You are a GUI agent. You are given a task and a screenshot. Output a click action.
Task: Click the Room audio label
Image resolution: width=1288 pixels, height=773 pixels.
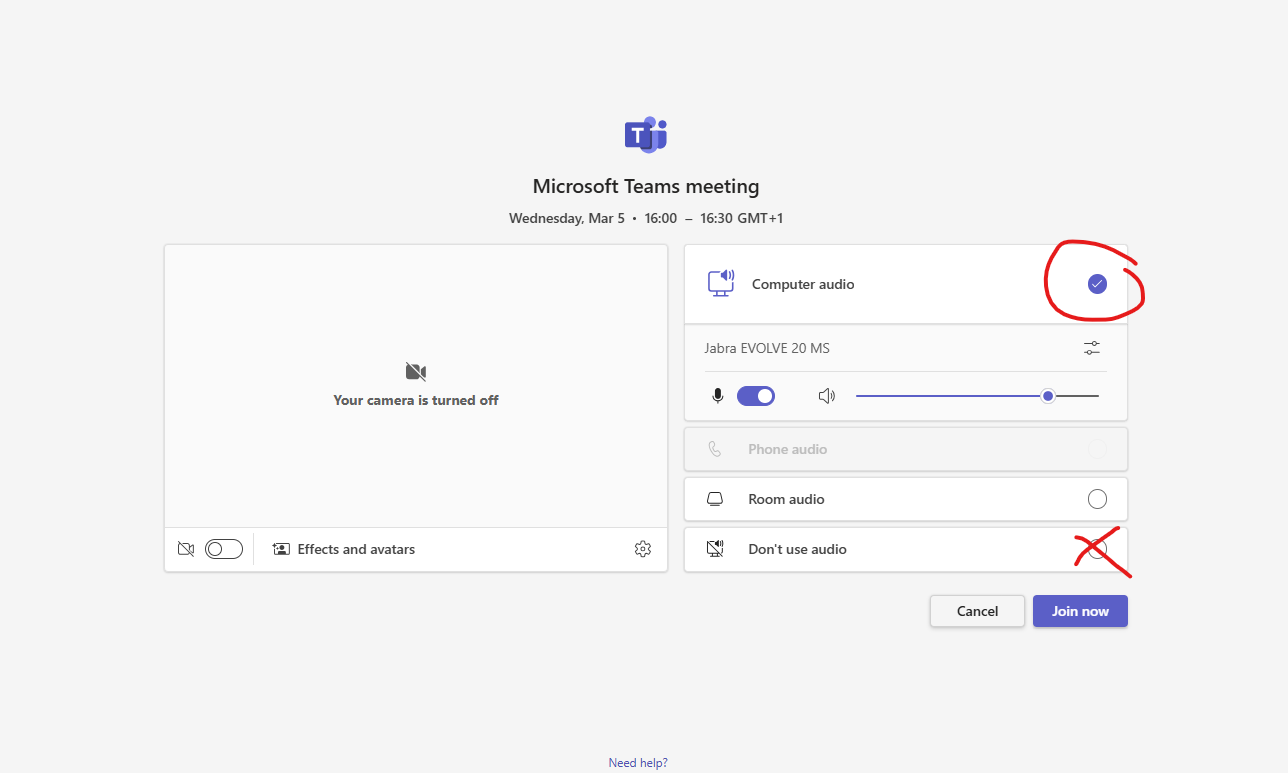[786, 499]
